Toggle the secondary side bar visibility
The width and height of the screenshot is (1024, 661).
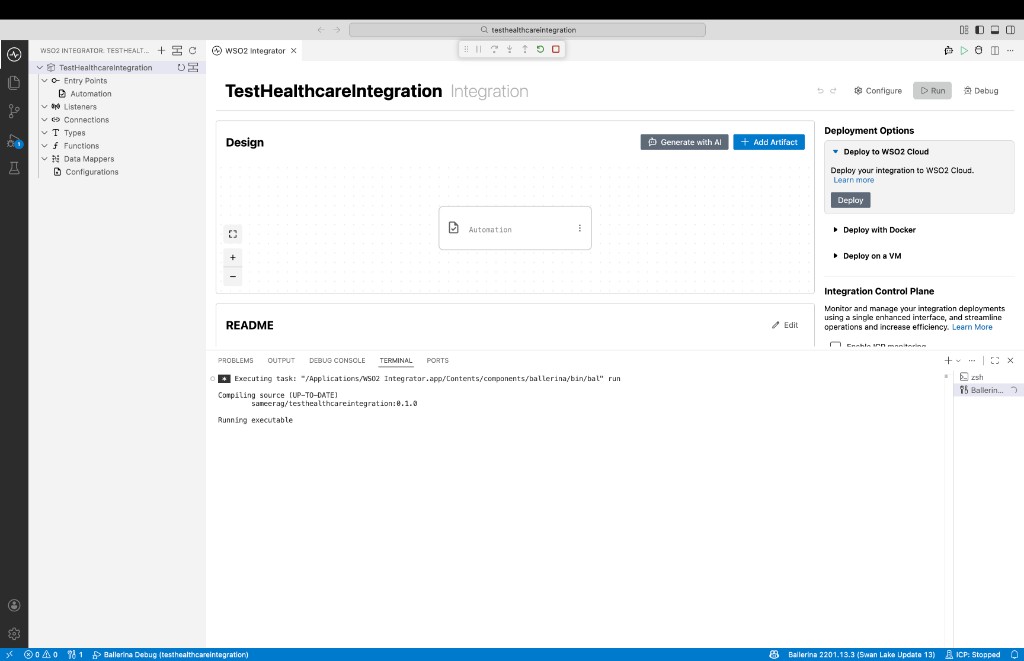pos(1010,29)
